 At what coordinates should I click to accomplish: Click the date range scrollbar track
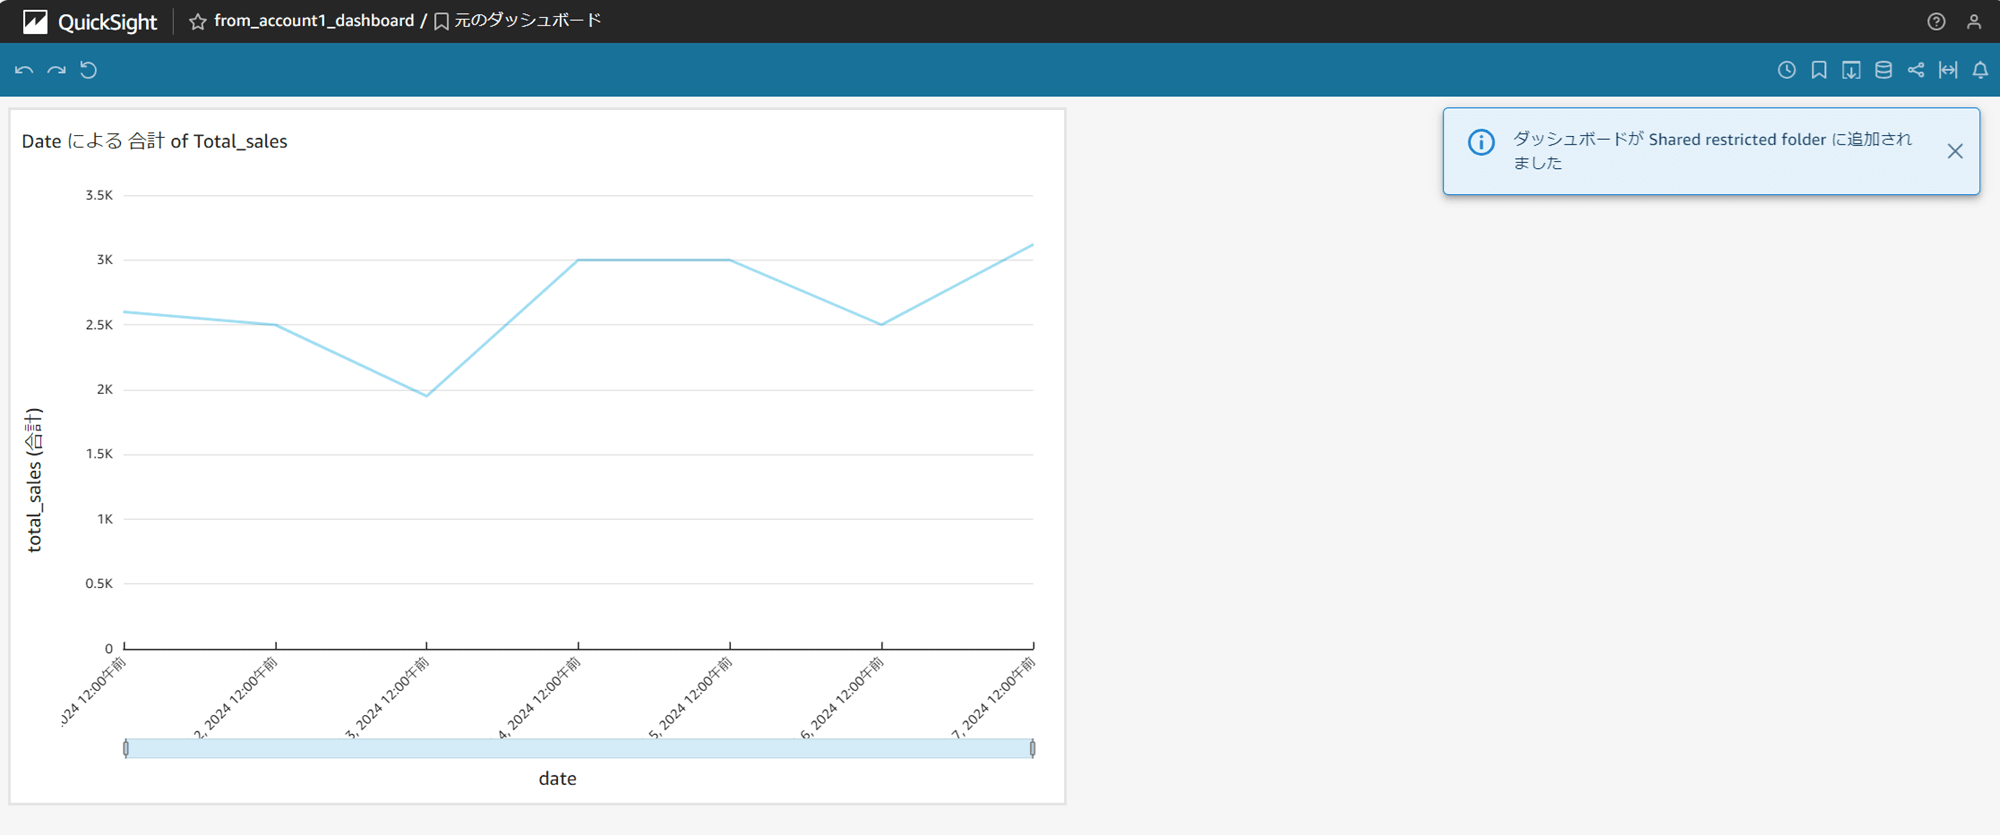(x=579, y=748)
